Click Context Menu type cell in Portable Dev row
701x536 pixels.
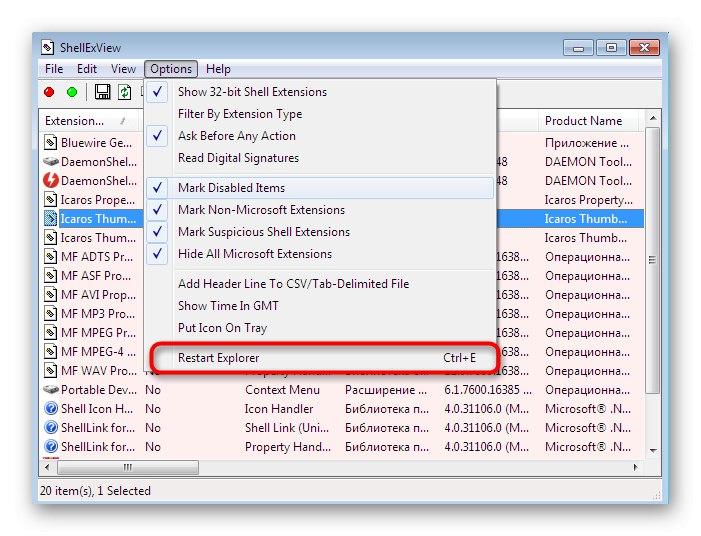pos(283,390)
